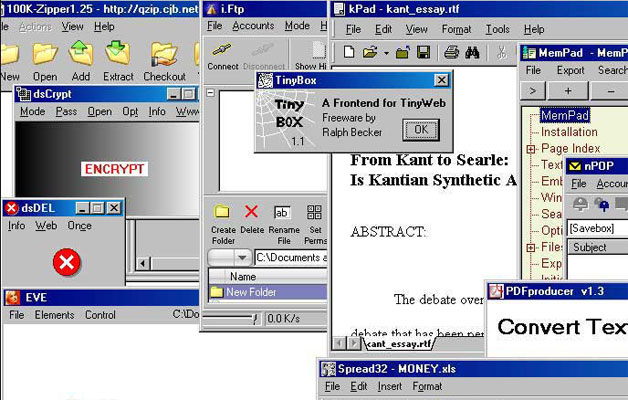Open the Pass menu in dsCrypt
The width and height of the screenshot is (628, 400).
pos(66,112)
